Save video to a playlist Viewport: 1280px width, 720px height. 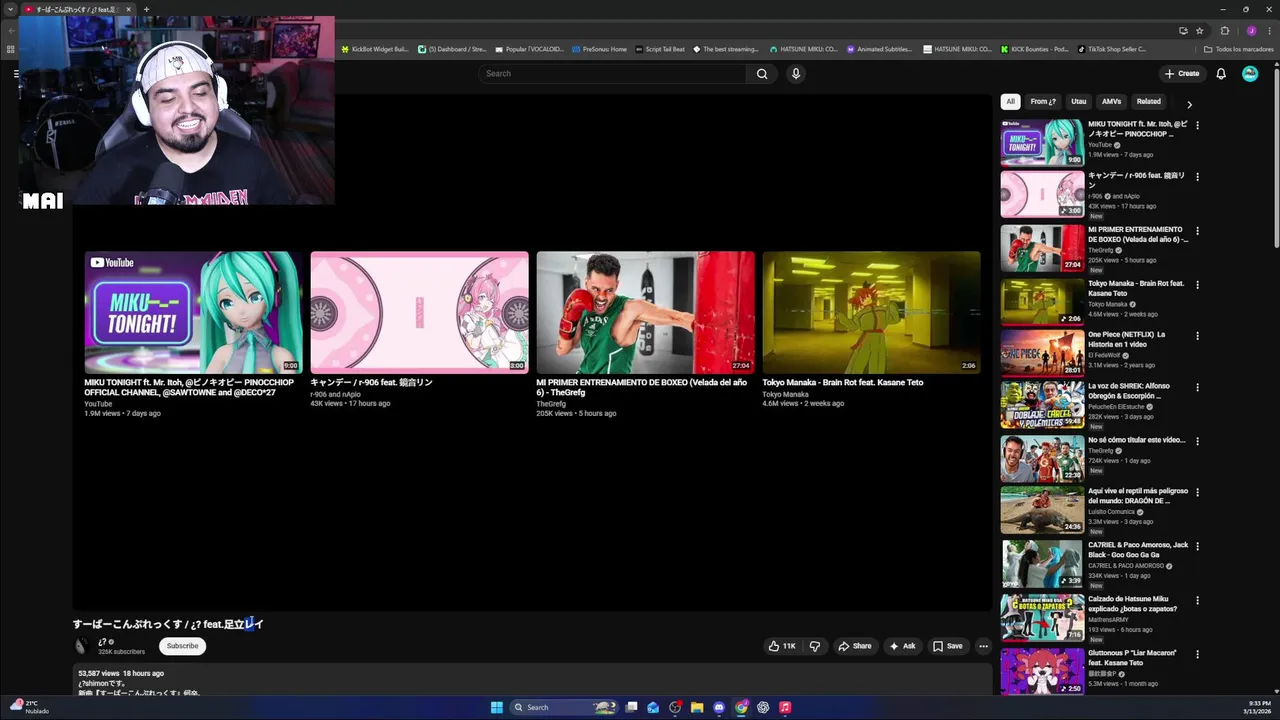(x=947, y=646)
